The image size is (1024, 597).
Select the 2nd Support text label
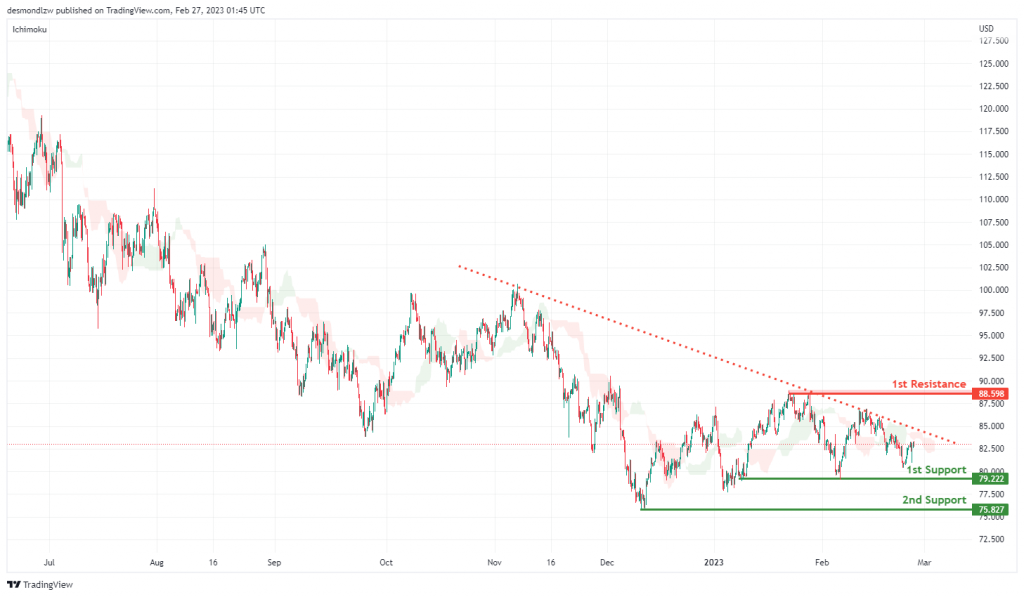point(934,500)
